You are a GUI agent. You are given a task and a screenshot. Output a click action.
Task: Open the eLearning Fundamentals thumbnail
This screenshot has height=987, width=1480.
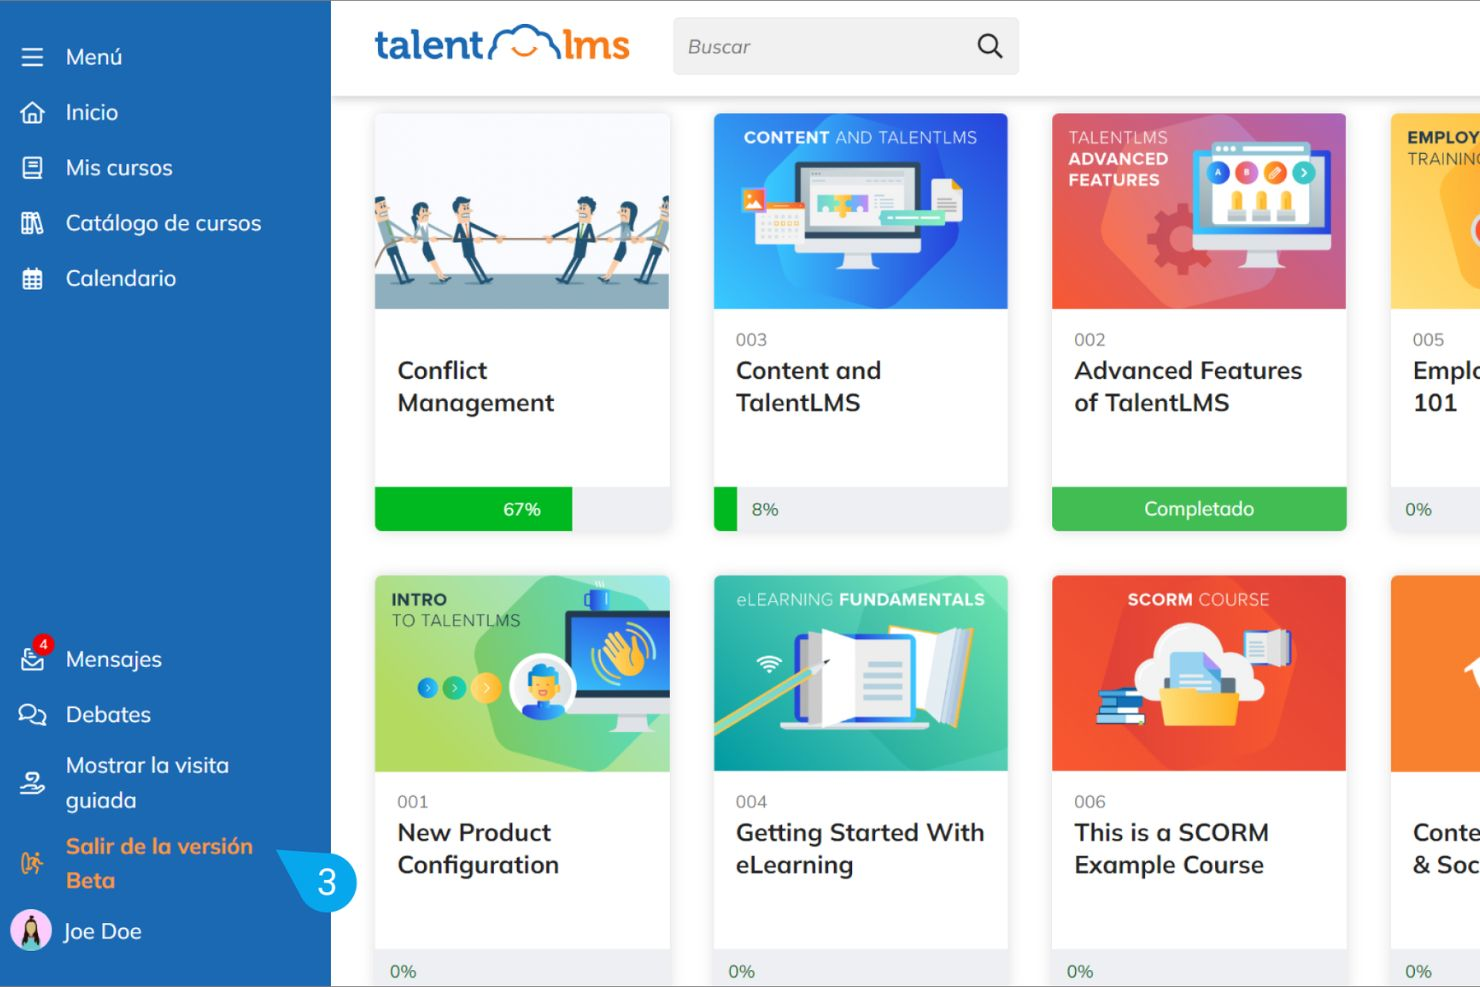(860, 673)
